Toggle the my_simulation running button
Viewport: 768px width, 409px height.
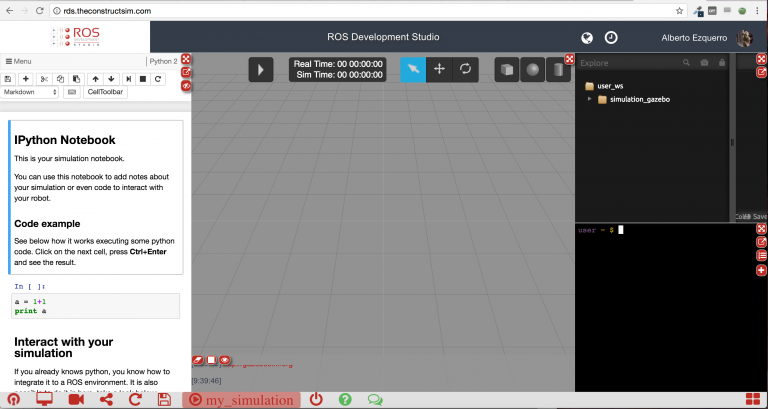click(241, 400)
